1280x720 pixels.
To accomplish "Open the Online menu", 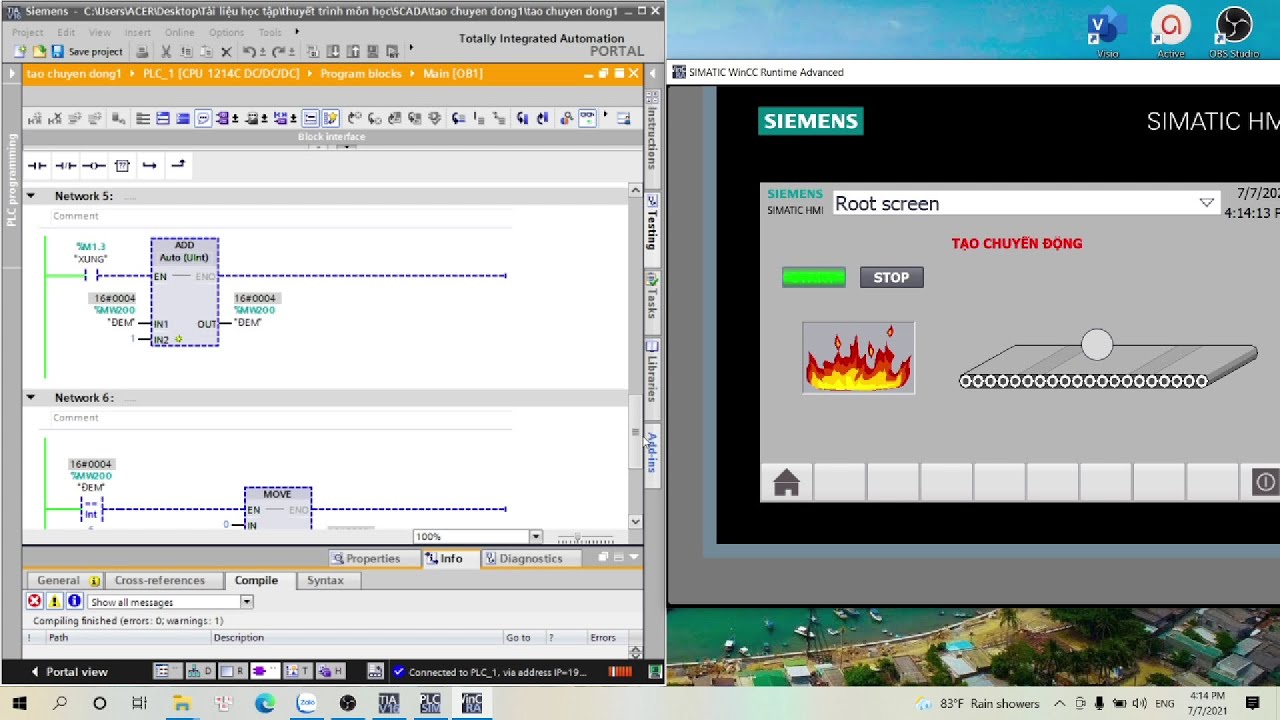I will coord(179,32).
